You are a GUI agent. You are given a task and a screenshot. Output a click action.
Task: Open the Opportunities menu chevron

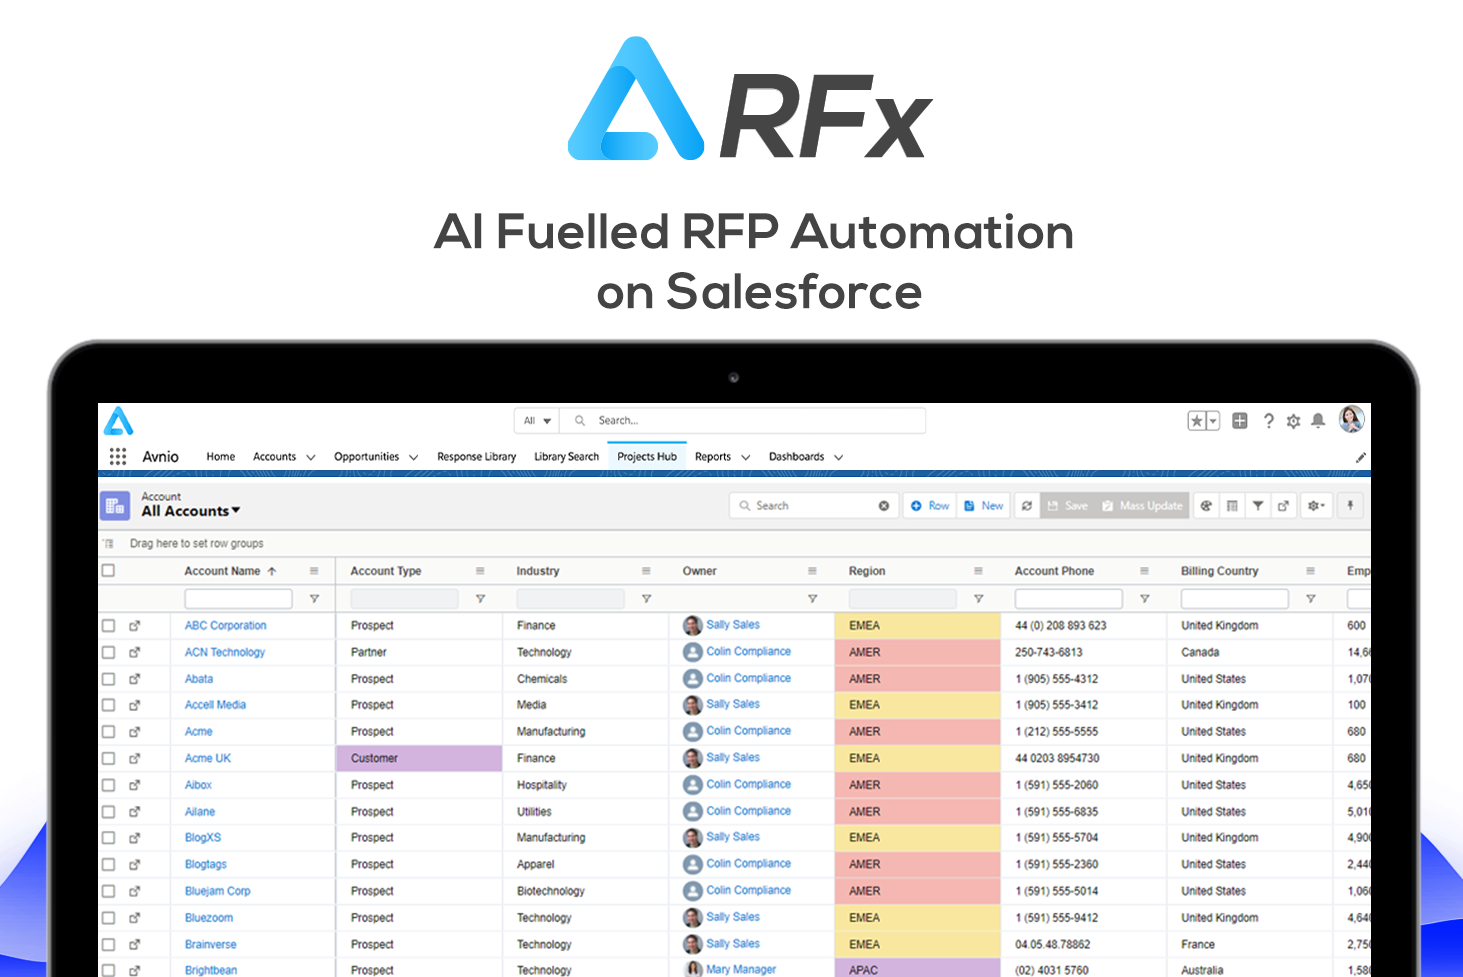(413, 456)
